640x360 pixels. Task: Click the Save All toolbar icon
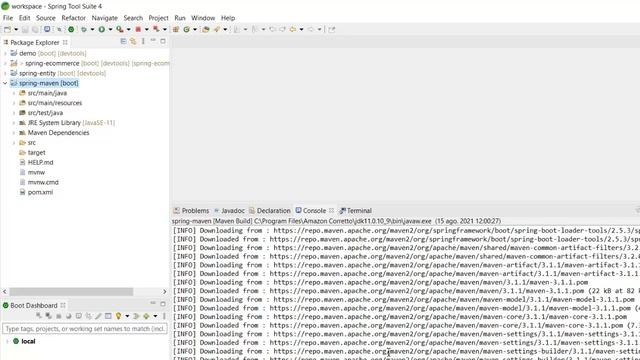(x=35, y=29)
